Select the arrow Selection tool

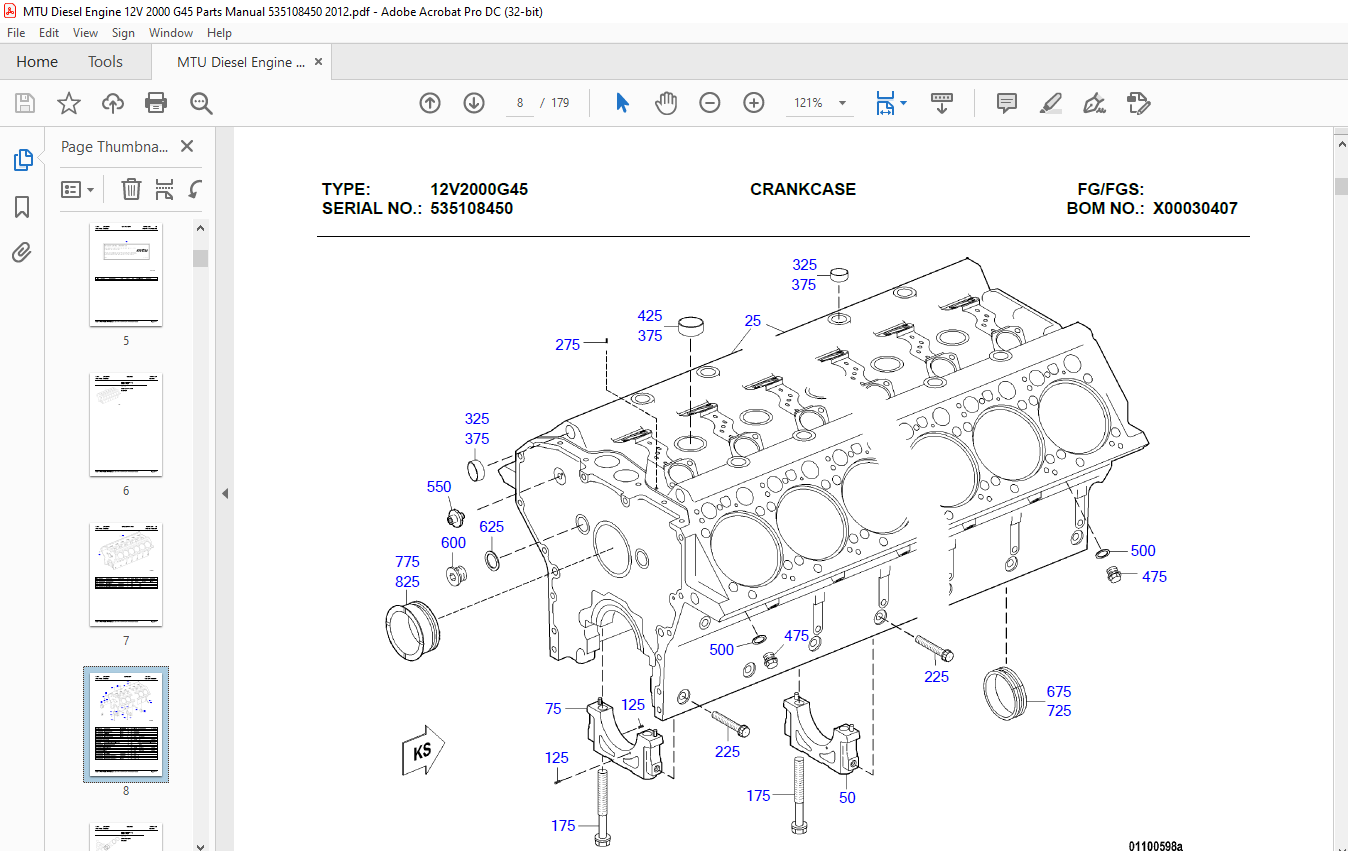622,102
